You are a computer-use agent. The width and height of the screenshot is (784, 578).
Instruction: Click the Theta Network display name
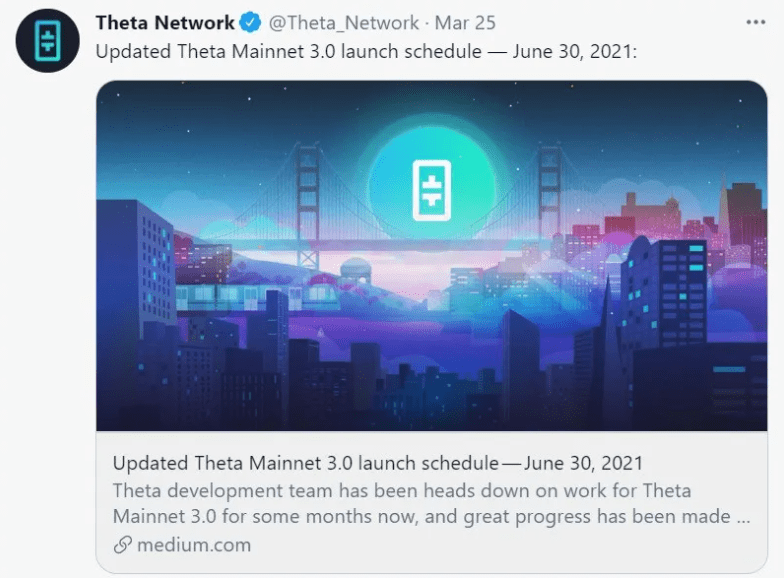165,23
